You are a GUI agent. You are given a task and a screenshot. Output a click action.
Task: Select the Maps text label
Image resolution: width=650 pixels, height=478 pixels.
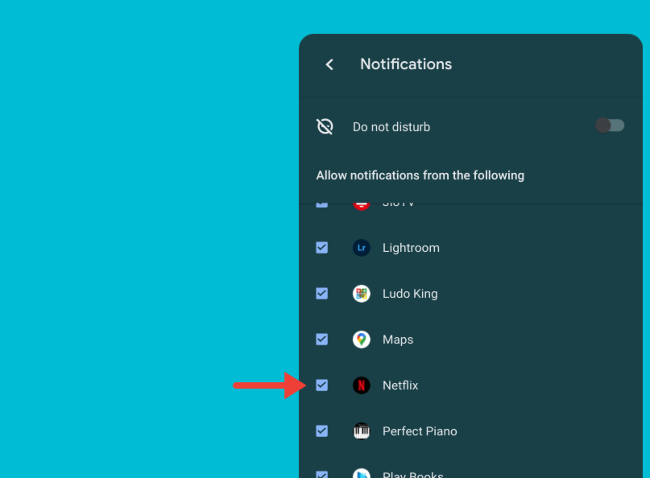(398, 340)
